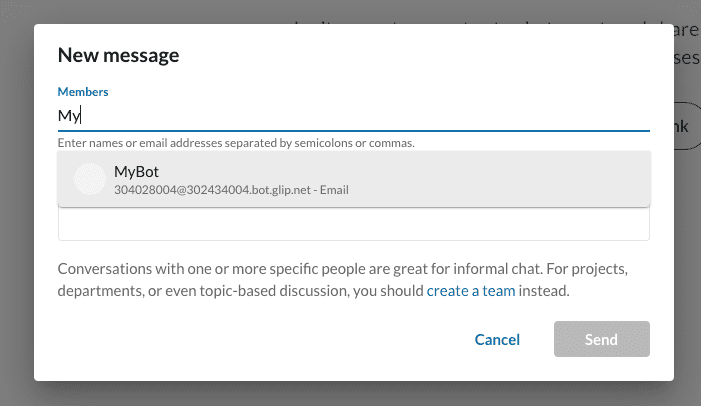Click the partially hidden button behind the dialog
This screenshot has height=406, width=701.
[x=687, y=126]
